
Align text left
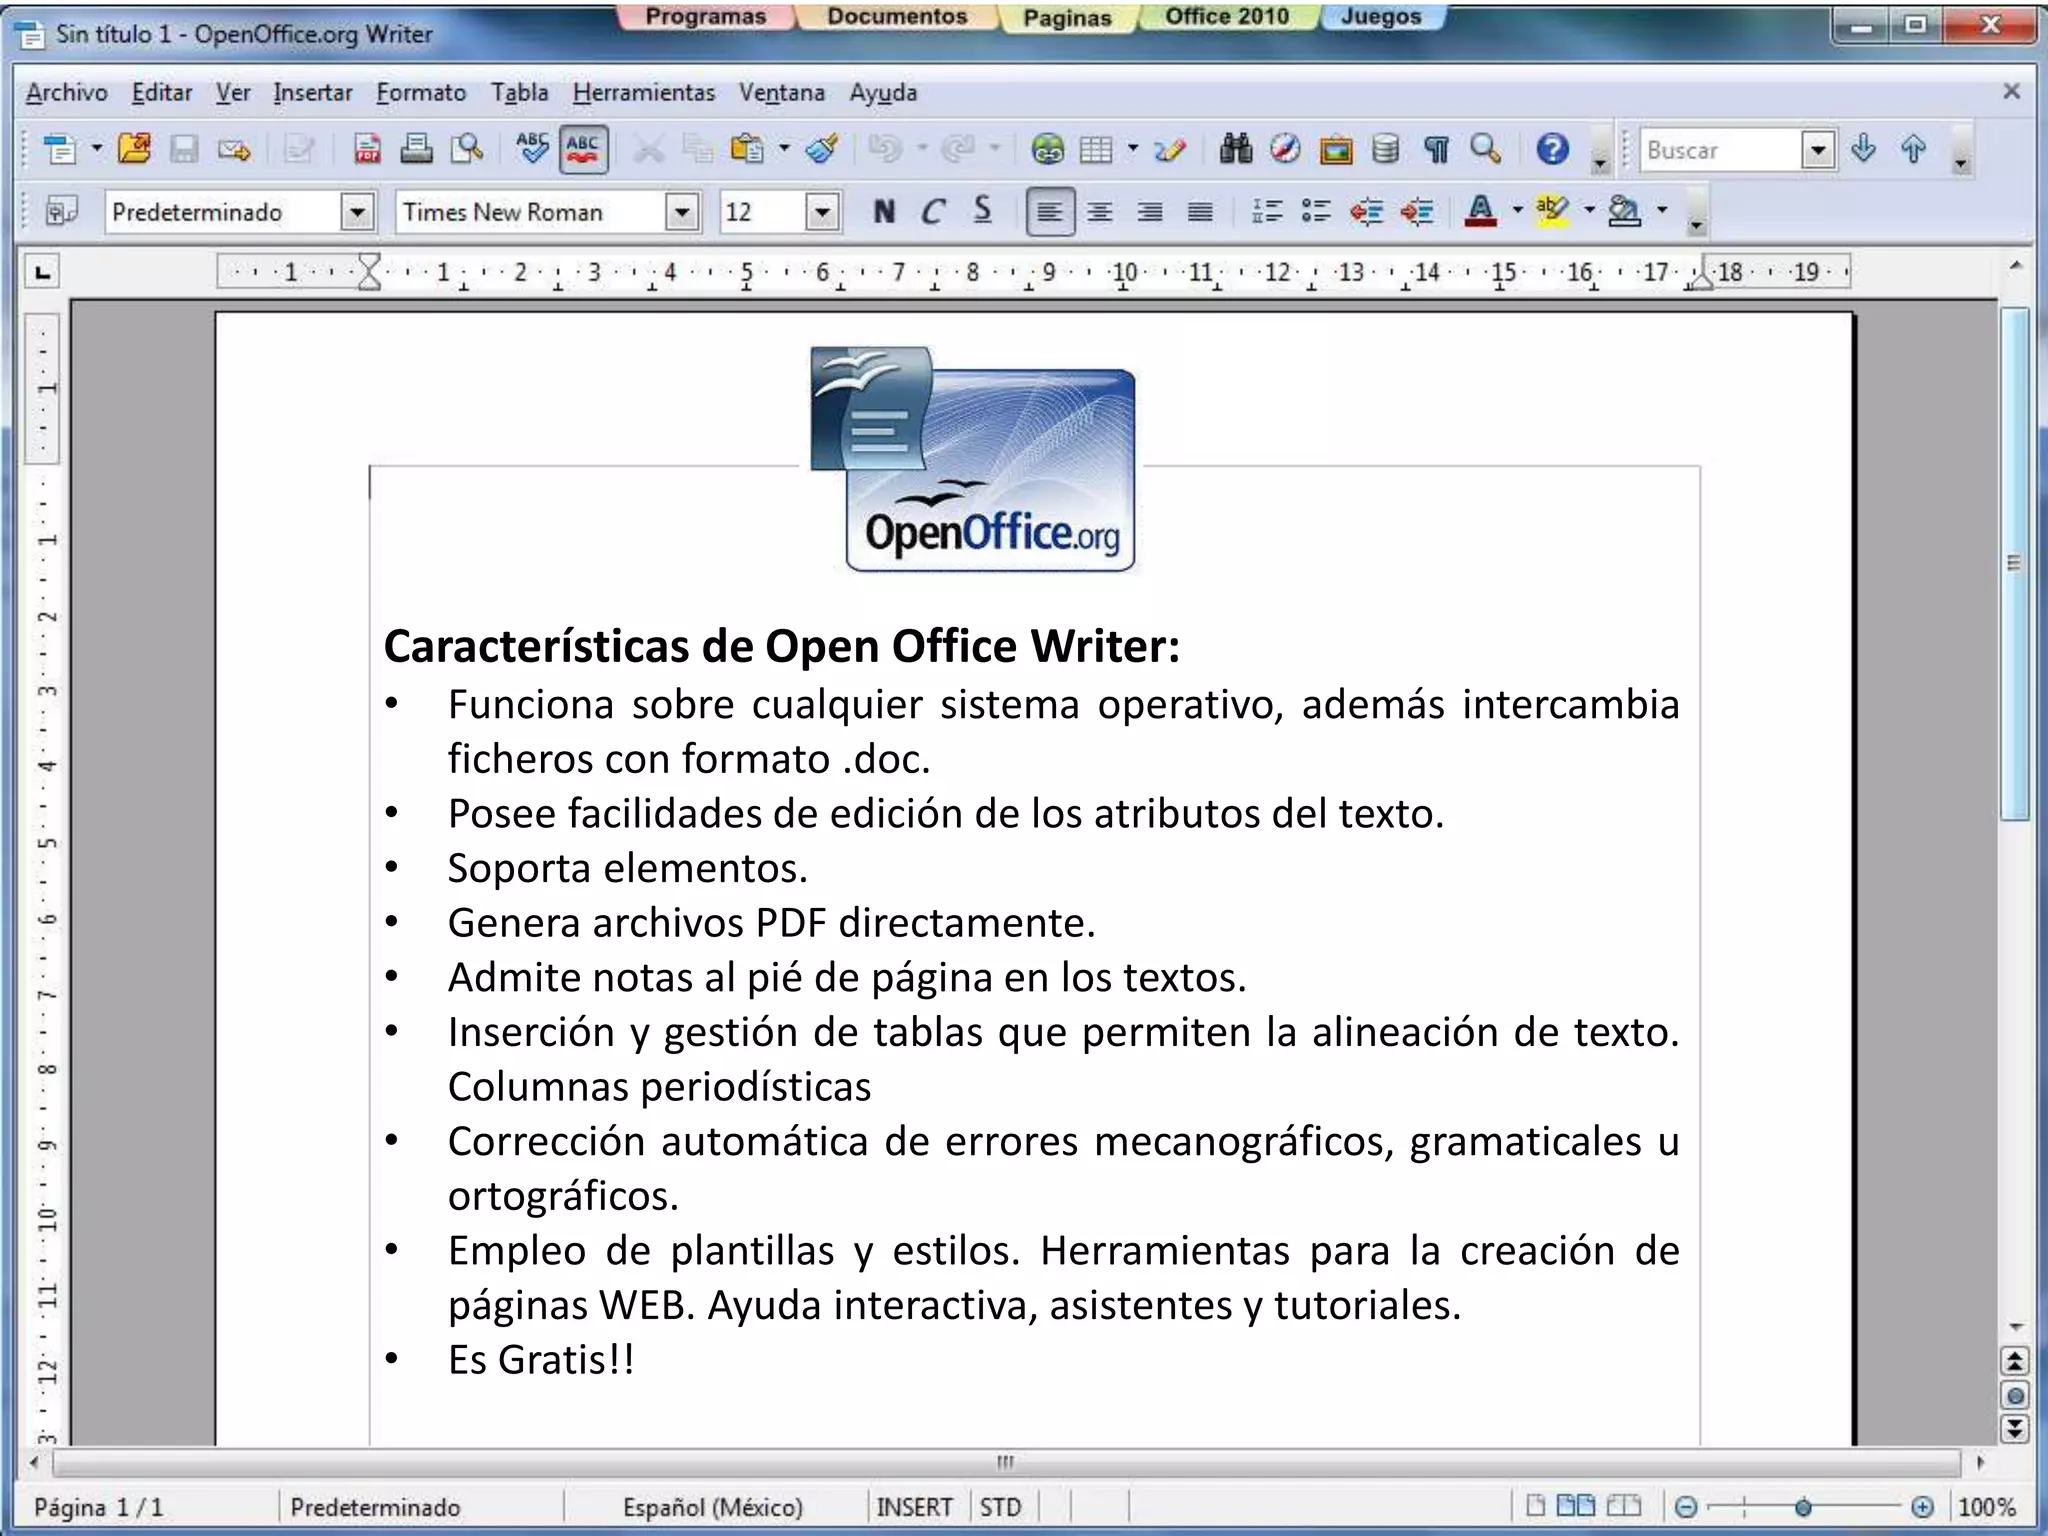coord(1050,212)
